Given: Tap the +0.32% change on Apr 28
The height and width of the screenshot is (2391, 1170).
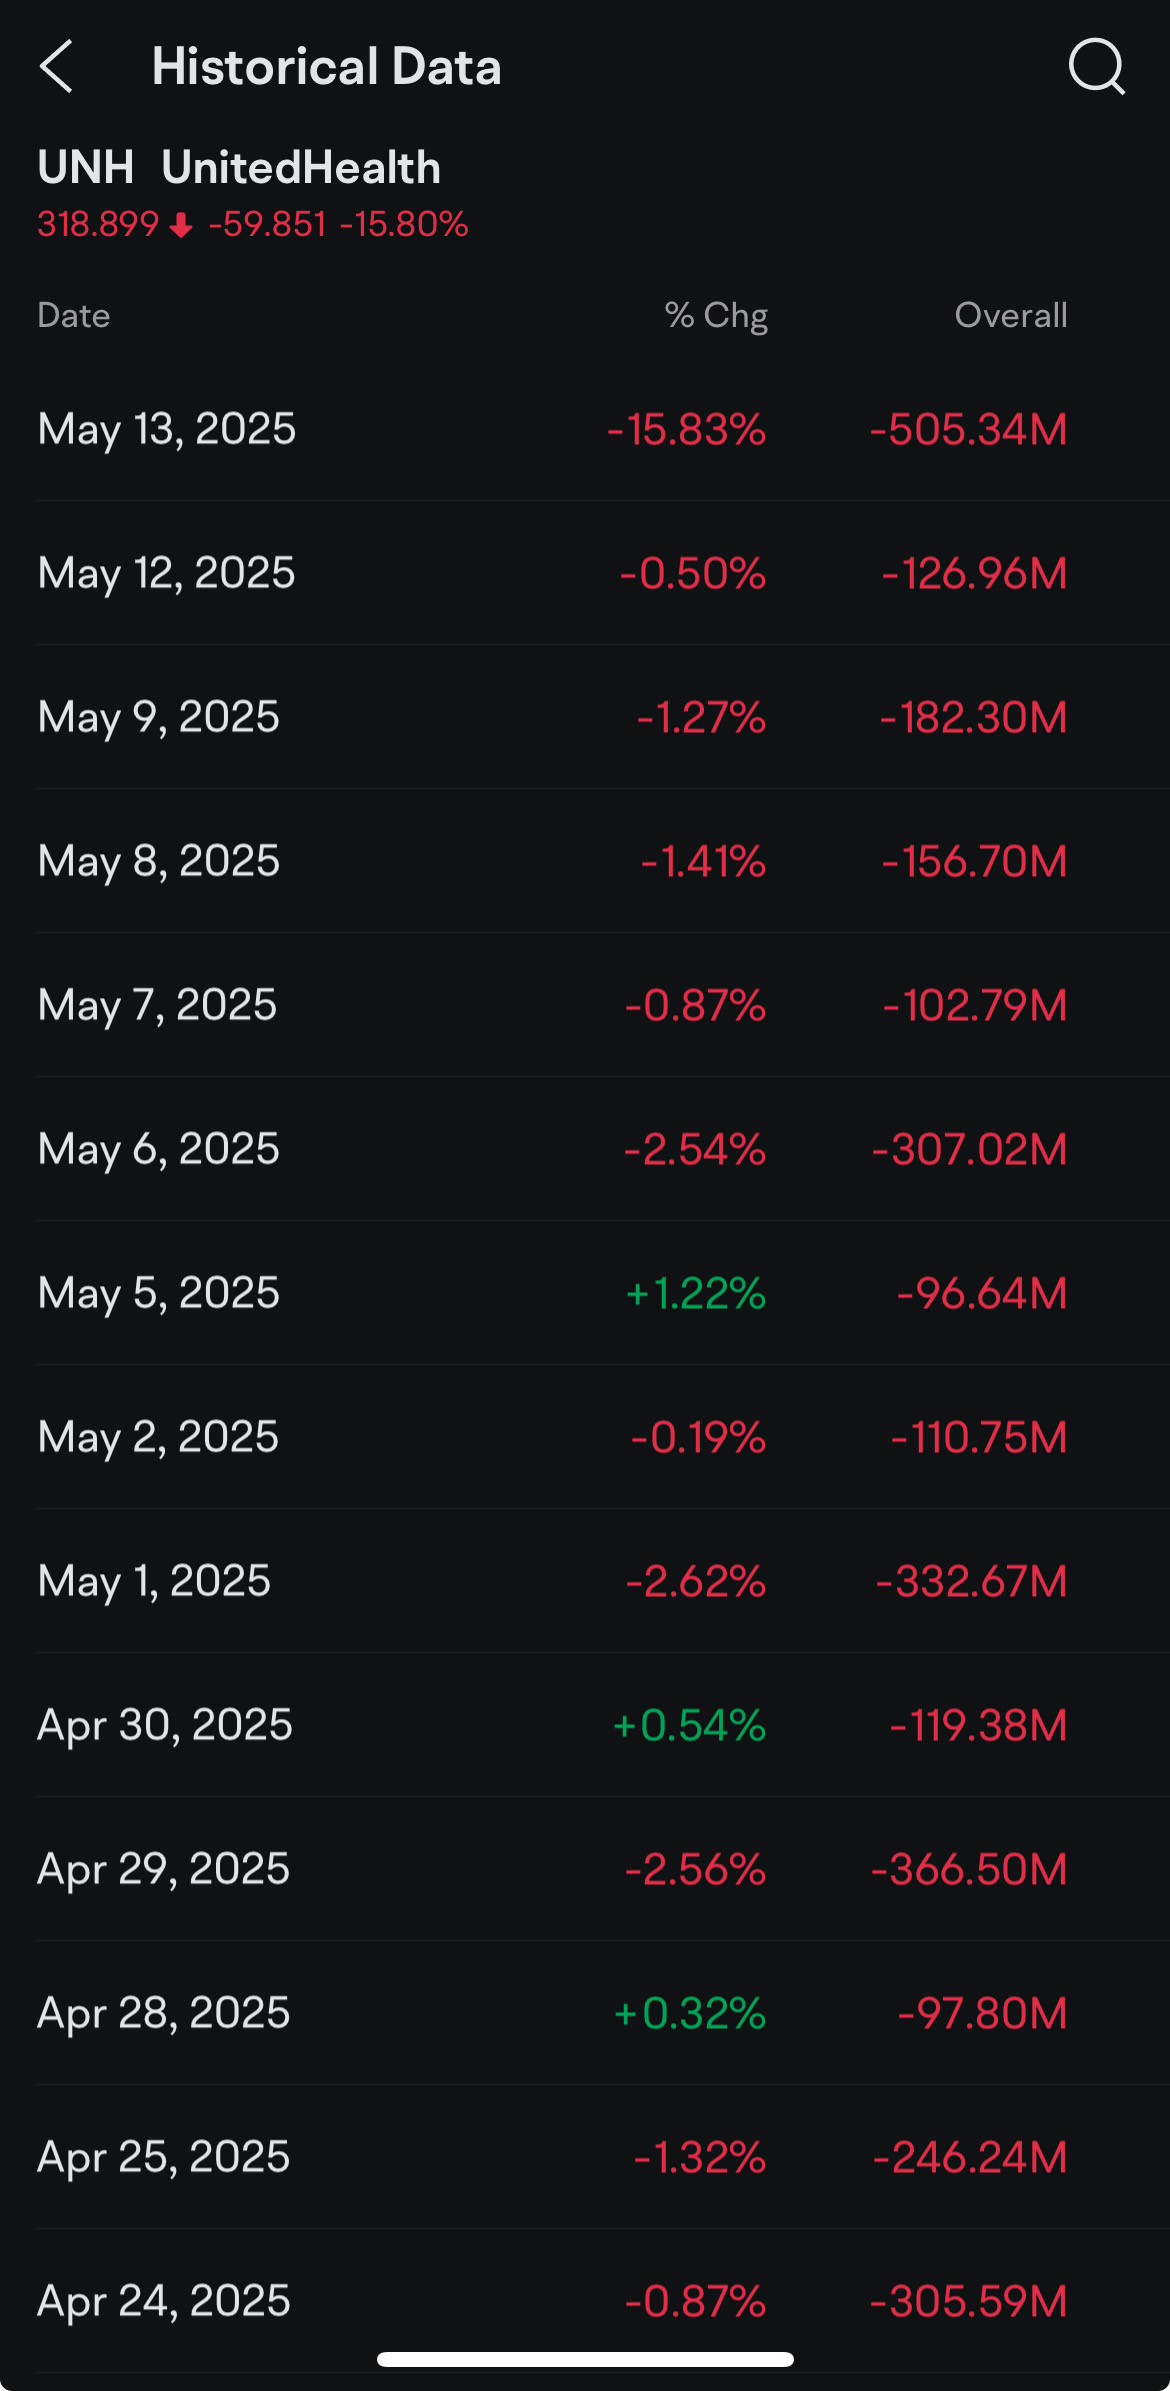Looking at the screenshot, I should point(690,2013).
